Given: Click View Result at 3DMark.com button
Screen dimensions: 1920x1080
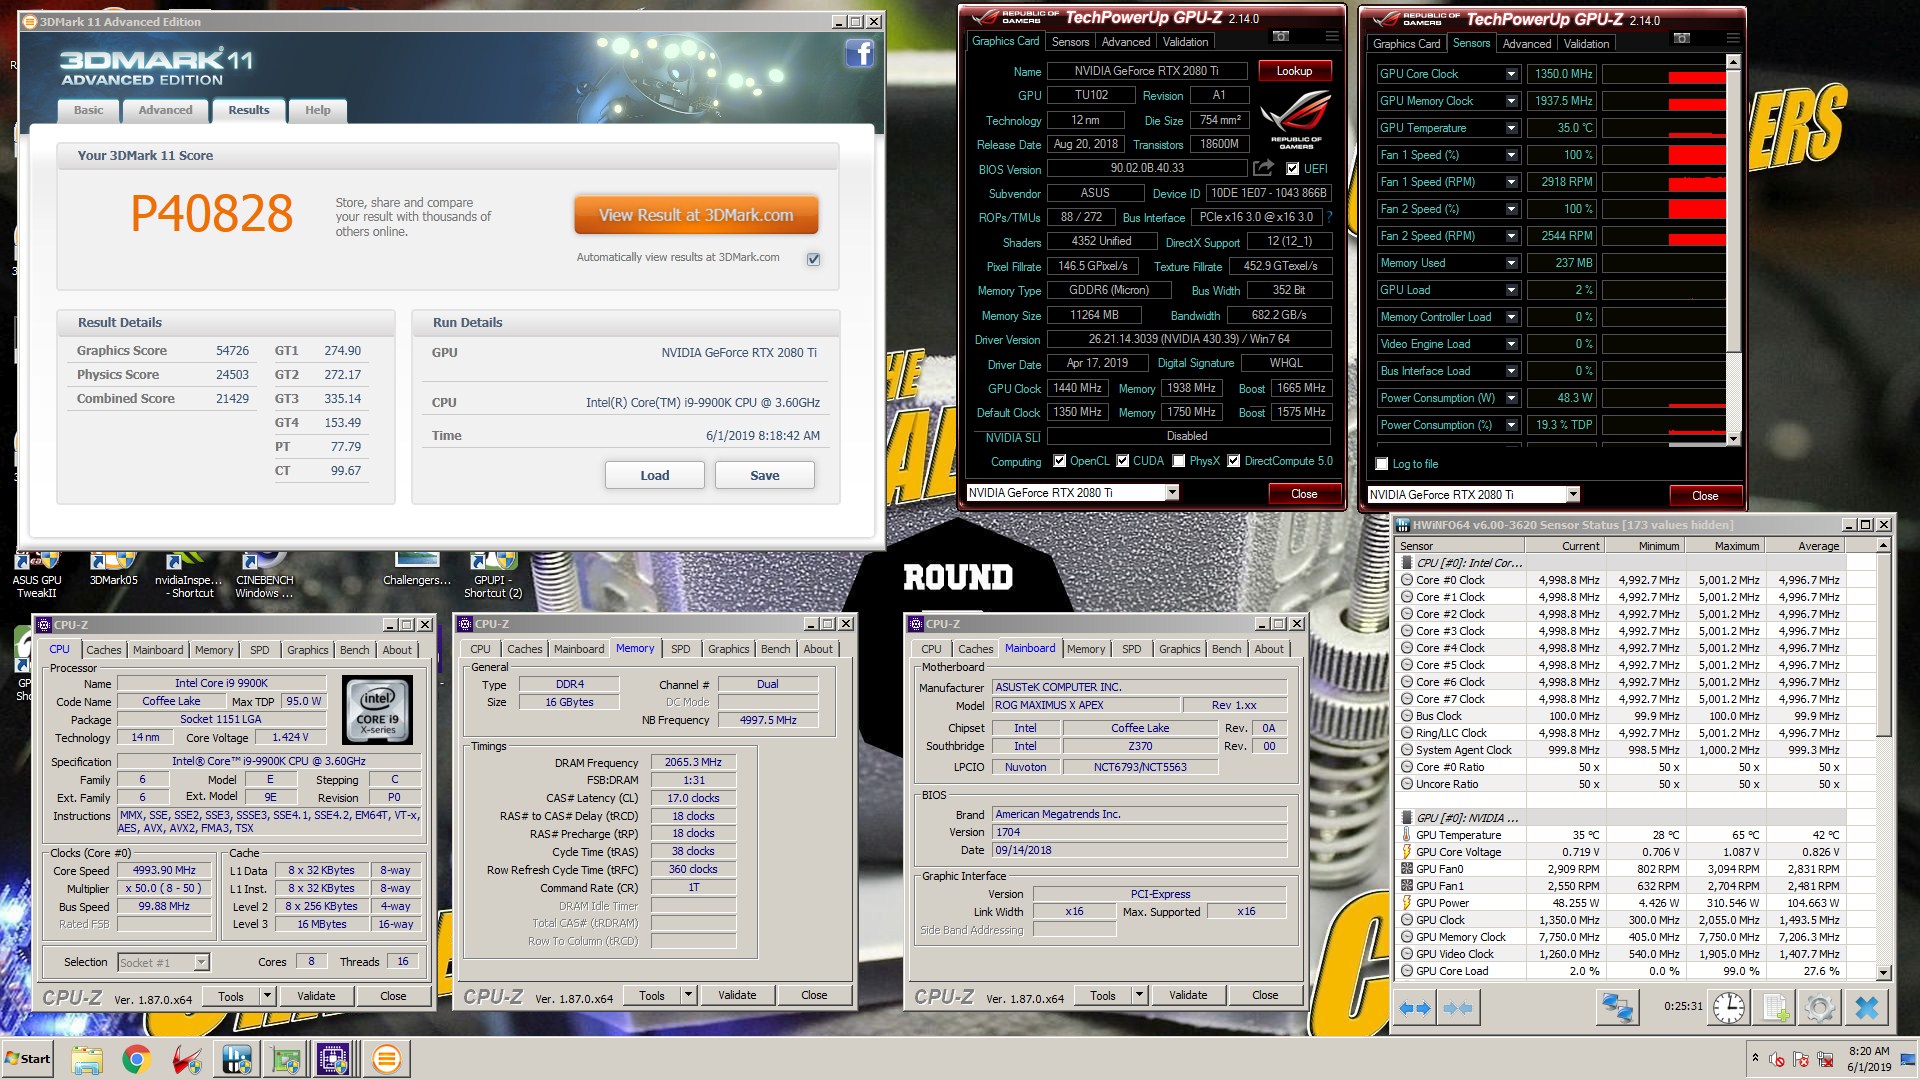Looking at the screenshot, I should (x=696, y=215).
